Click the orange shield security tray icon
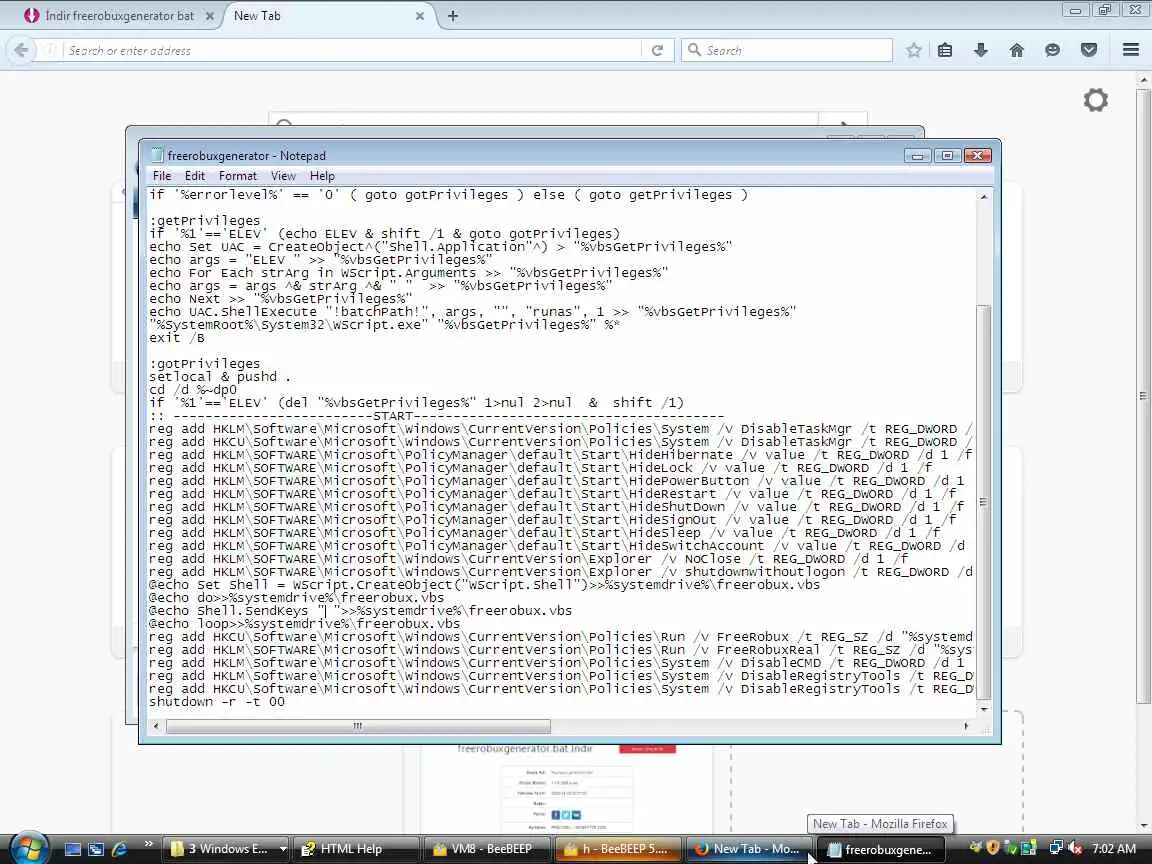Screen dimensions: 1152x864 pos(993,849)
